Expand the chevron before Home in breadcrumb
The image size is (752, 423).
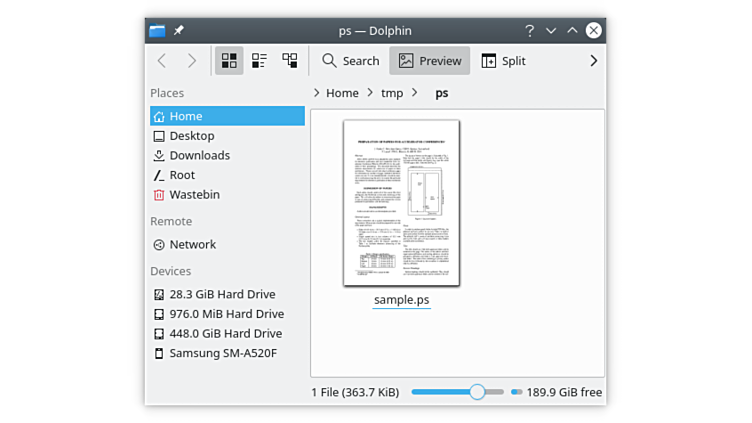[x=317, y=93]
